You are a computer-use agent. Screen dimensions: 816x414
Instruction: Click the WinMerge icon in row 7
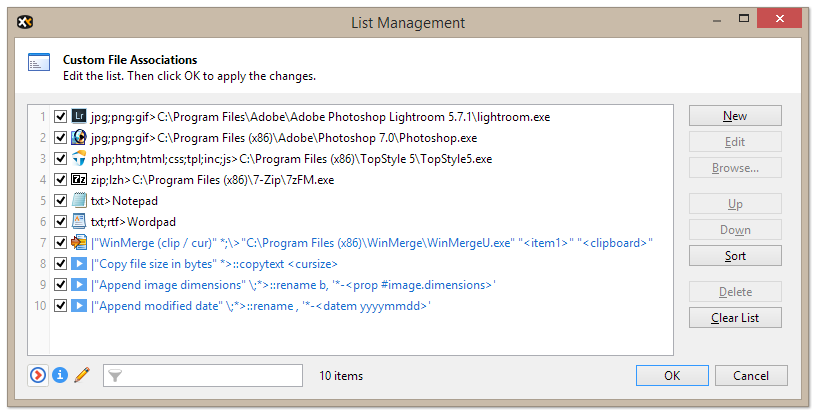79,243
